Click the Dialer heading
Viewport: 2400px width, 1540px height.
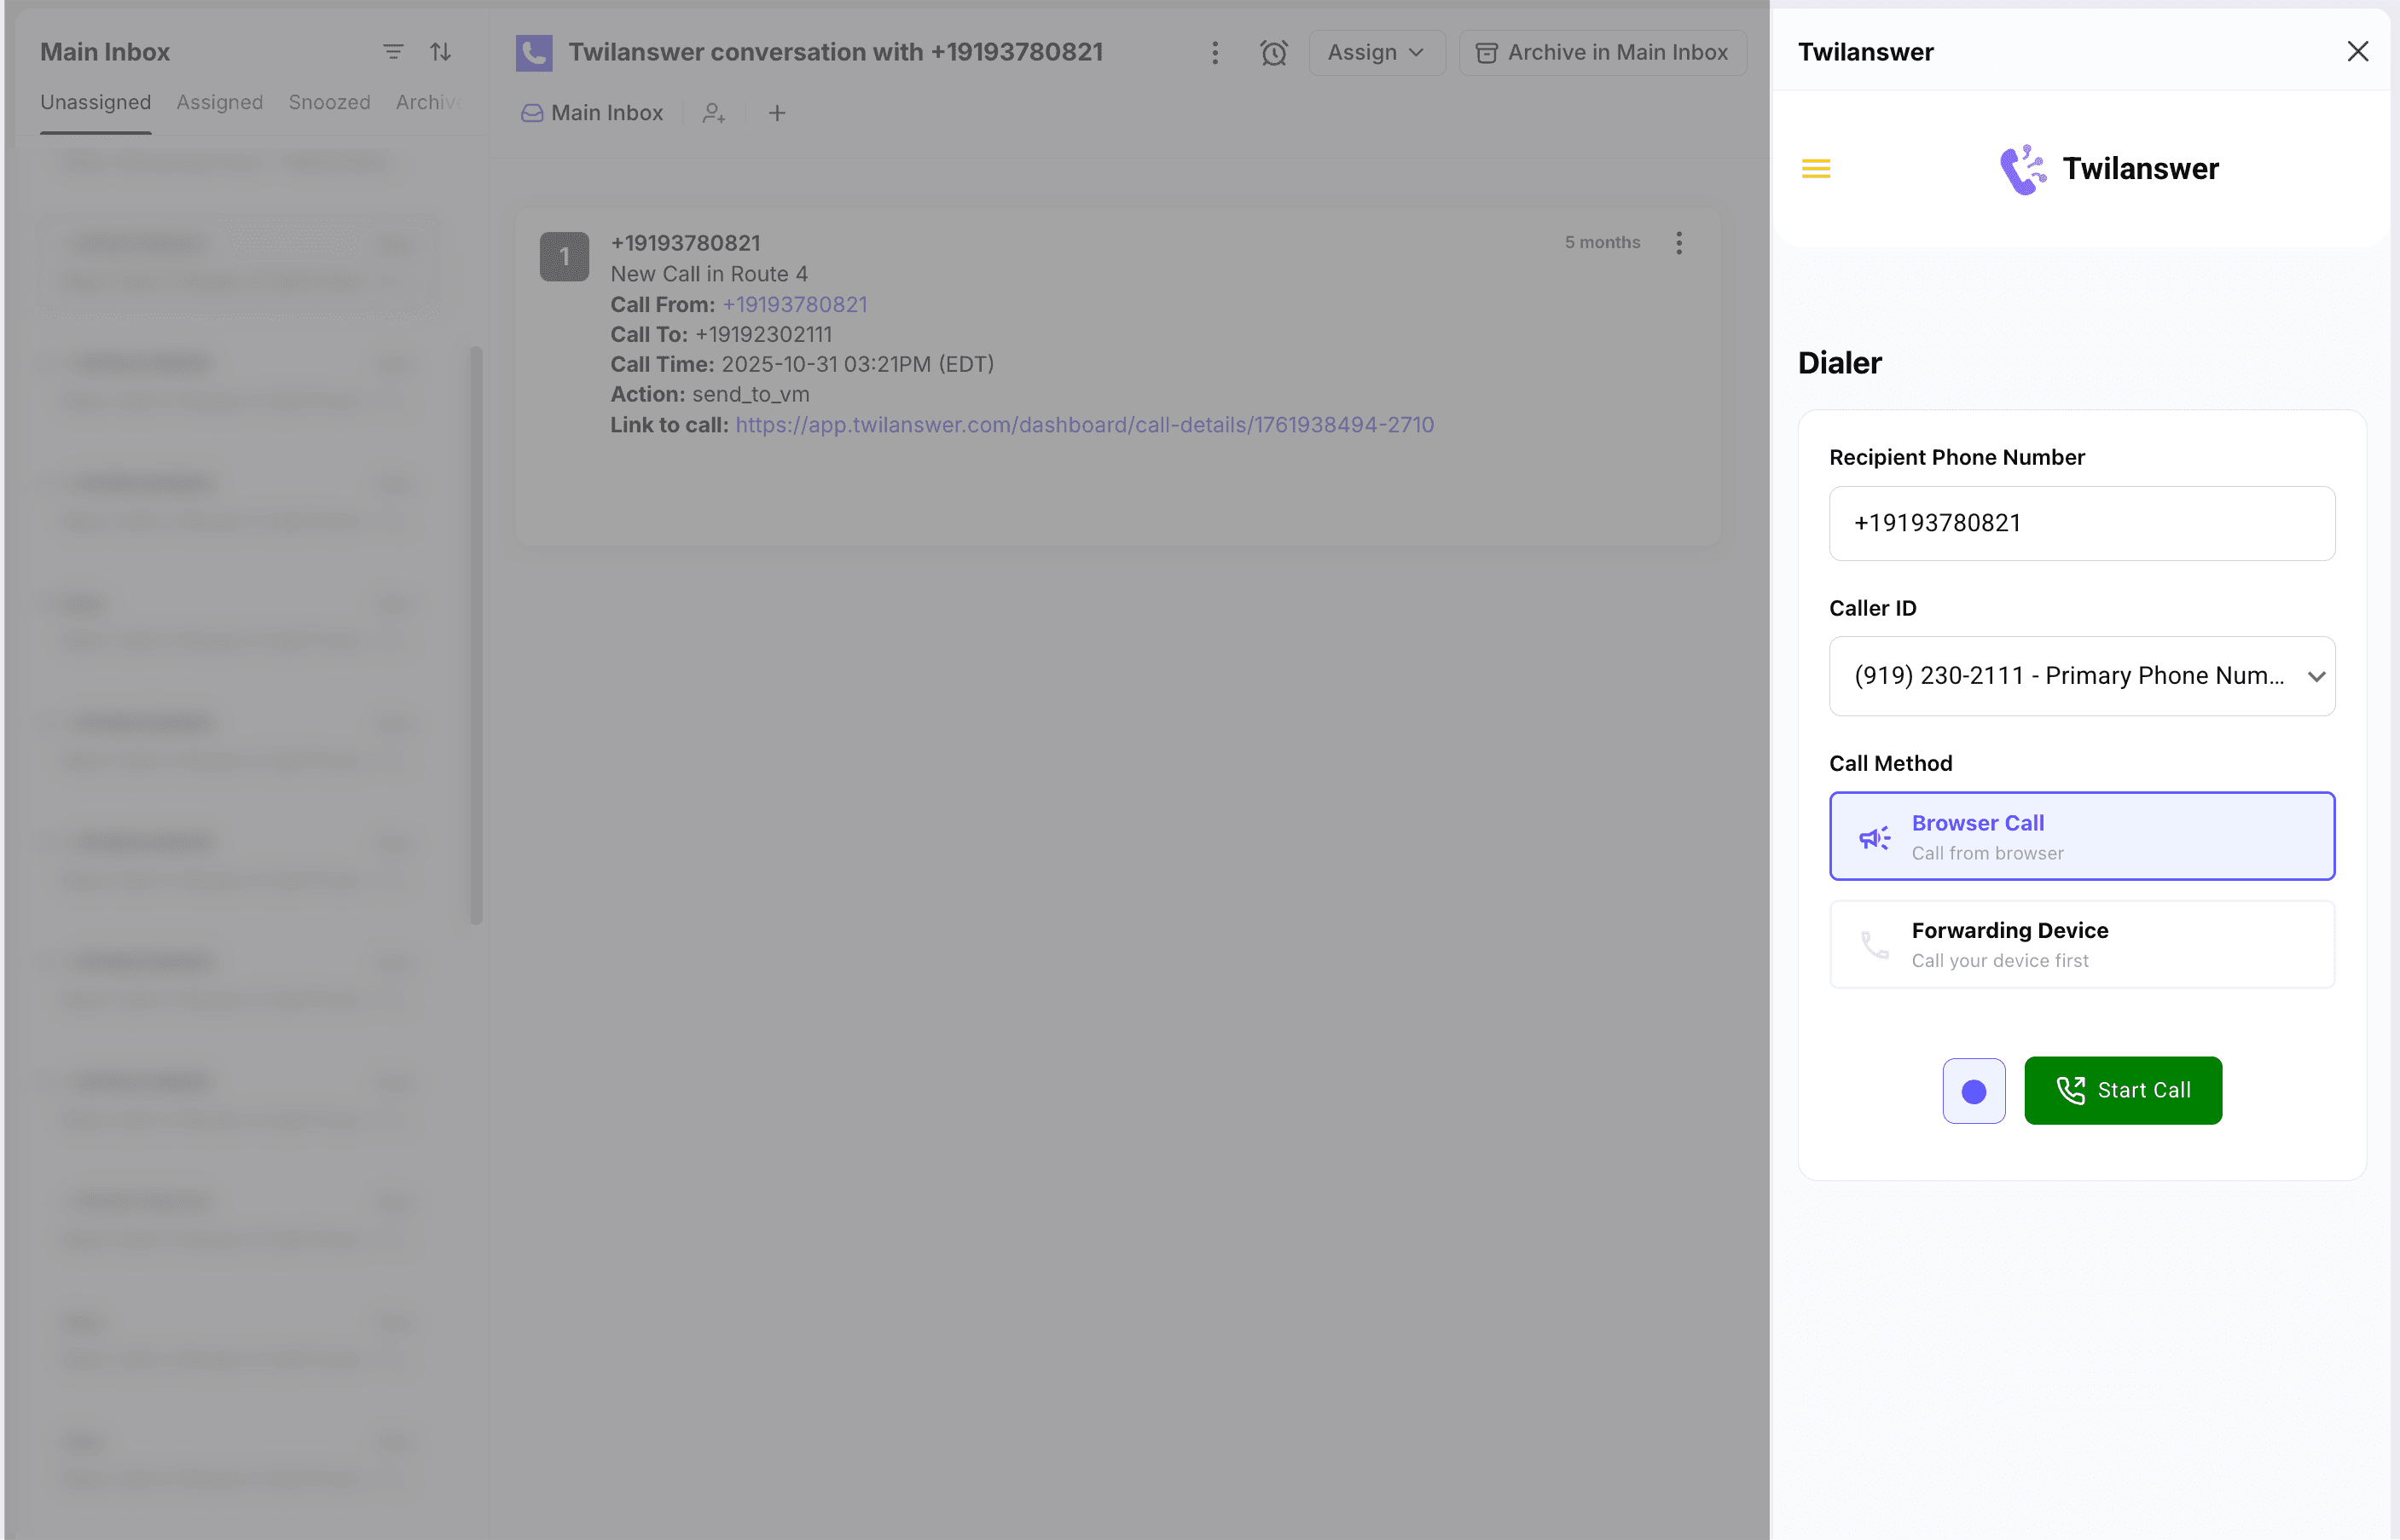tap(1839, 363)
